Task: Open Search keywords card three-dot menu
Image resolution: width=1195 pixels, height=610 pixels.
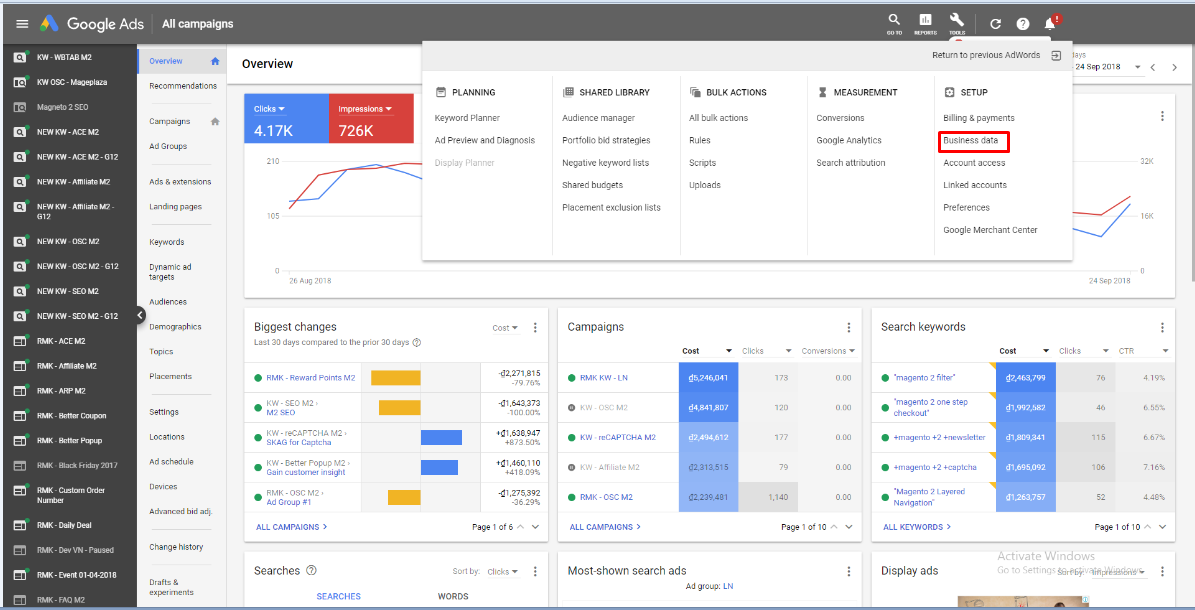Action: tap(1162, 328)
